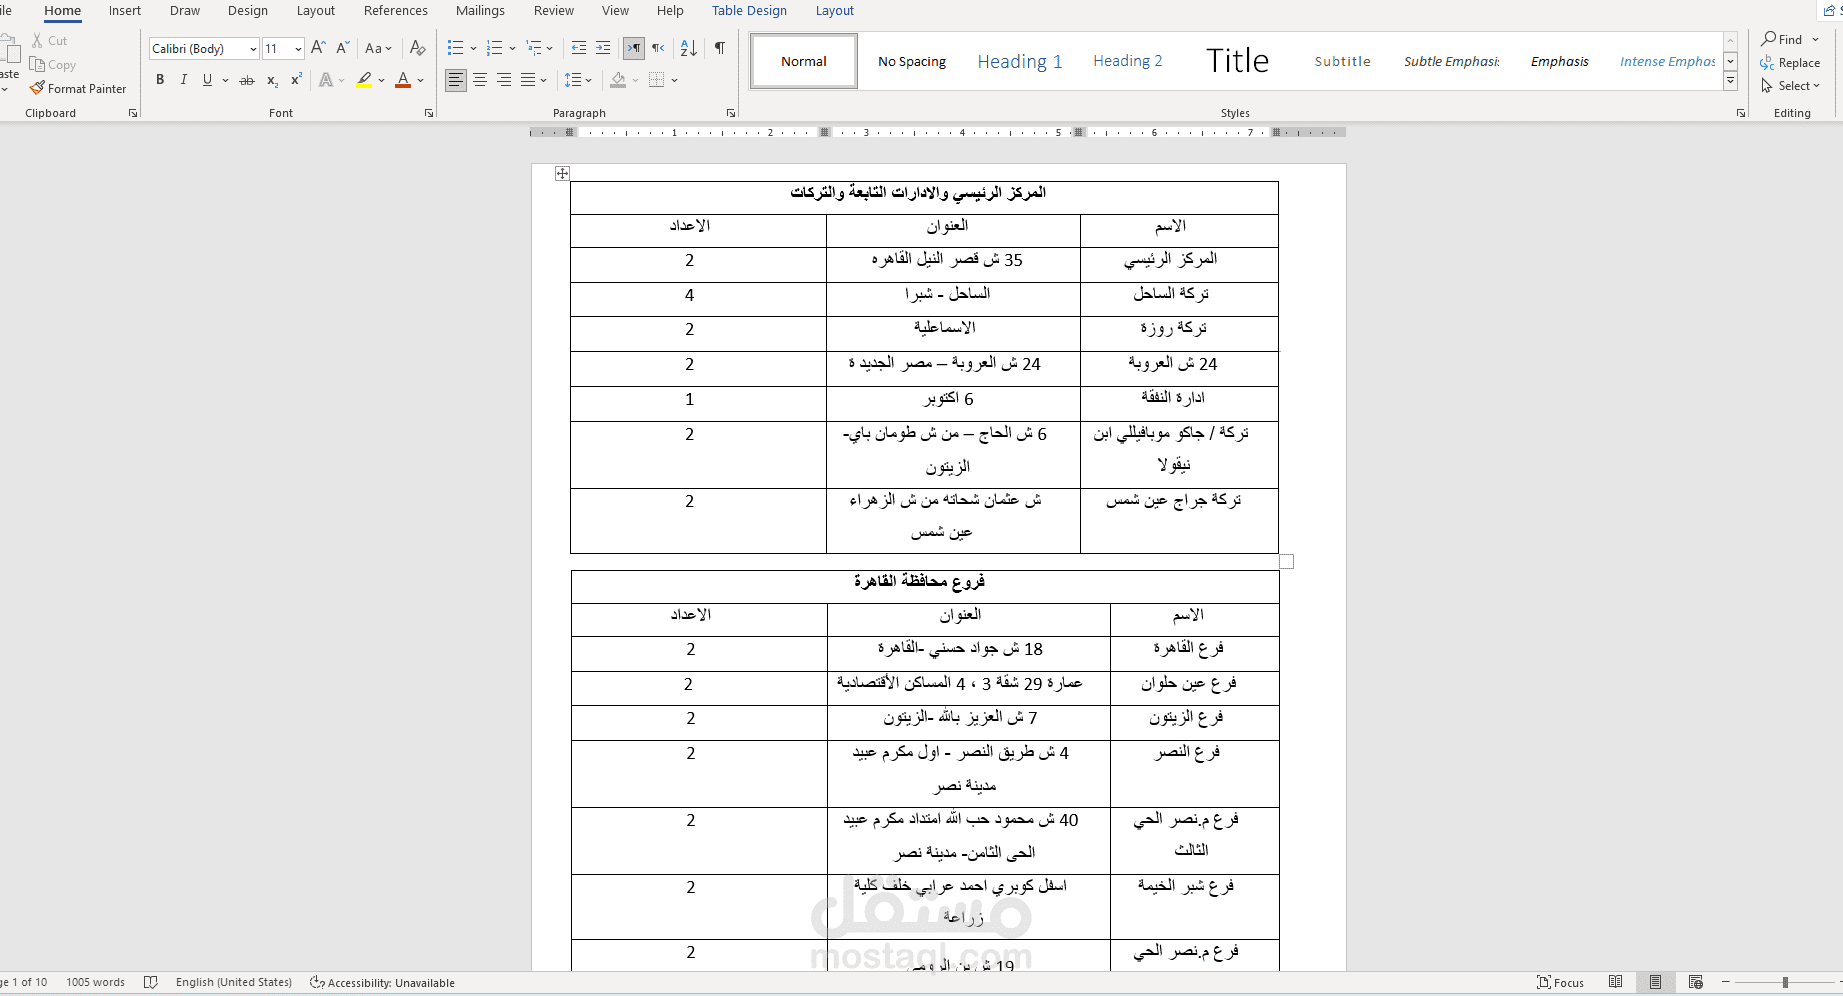Switch to the Mailings tab
Image resolution: width=1843 pixels, height=996 pixels.
[480, 11]
